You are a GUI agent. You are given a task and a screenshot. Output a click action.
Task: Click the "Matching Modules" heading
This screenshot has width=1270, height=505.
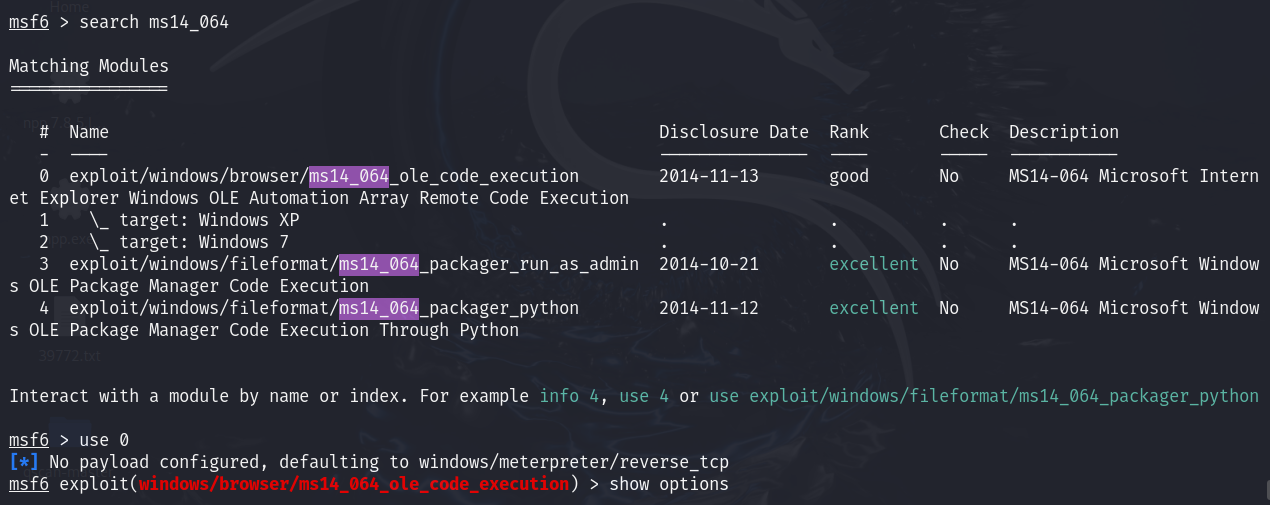89,66
